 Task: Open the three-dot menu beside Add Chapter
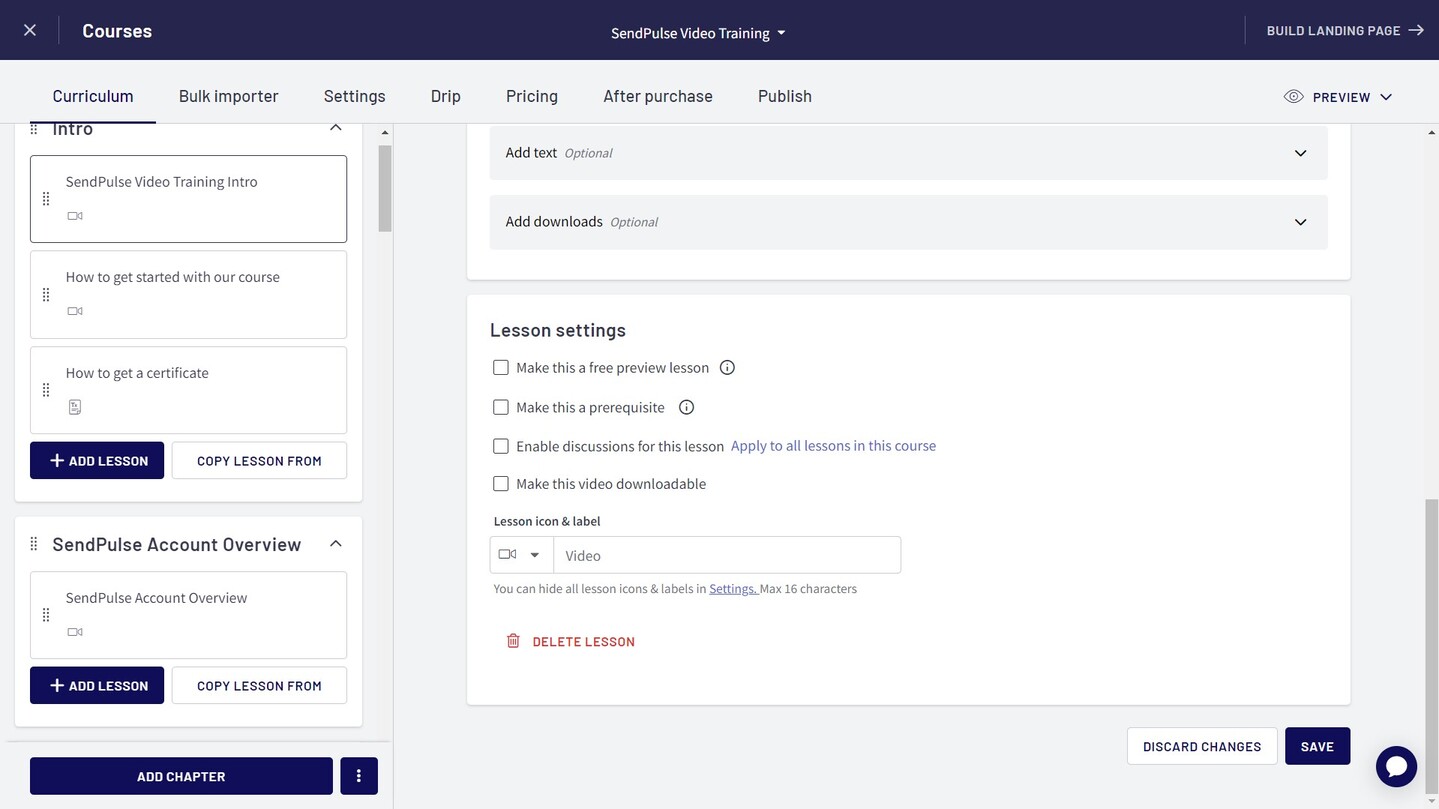[x=357, y=775]
